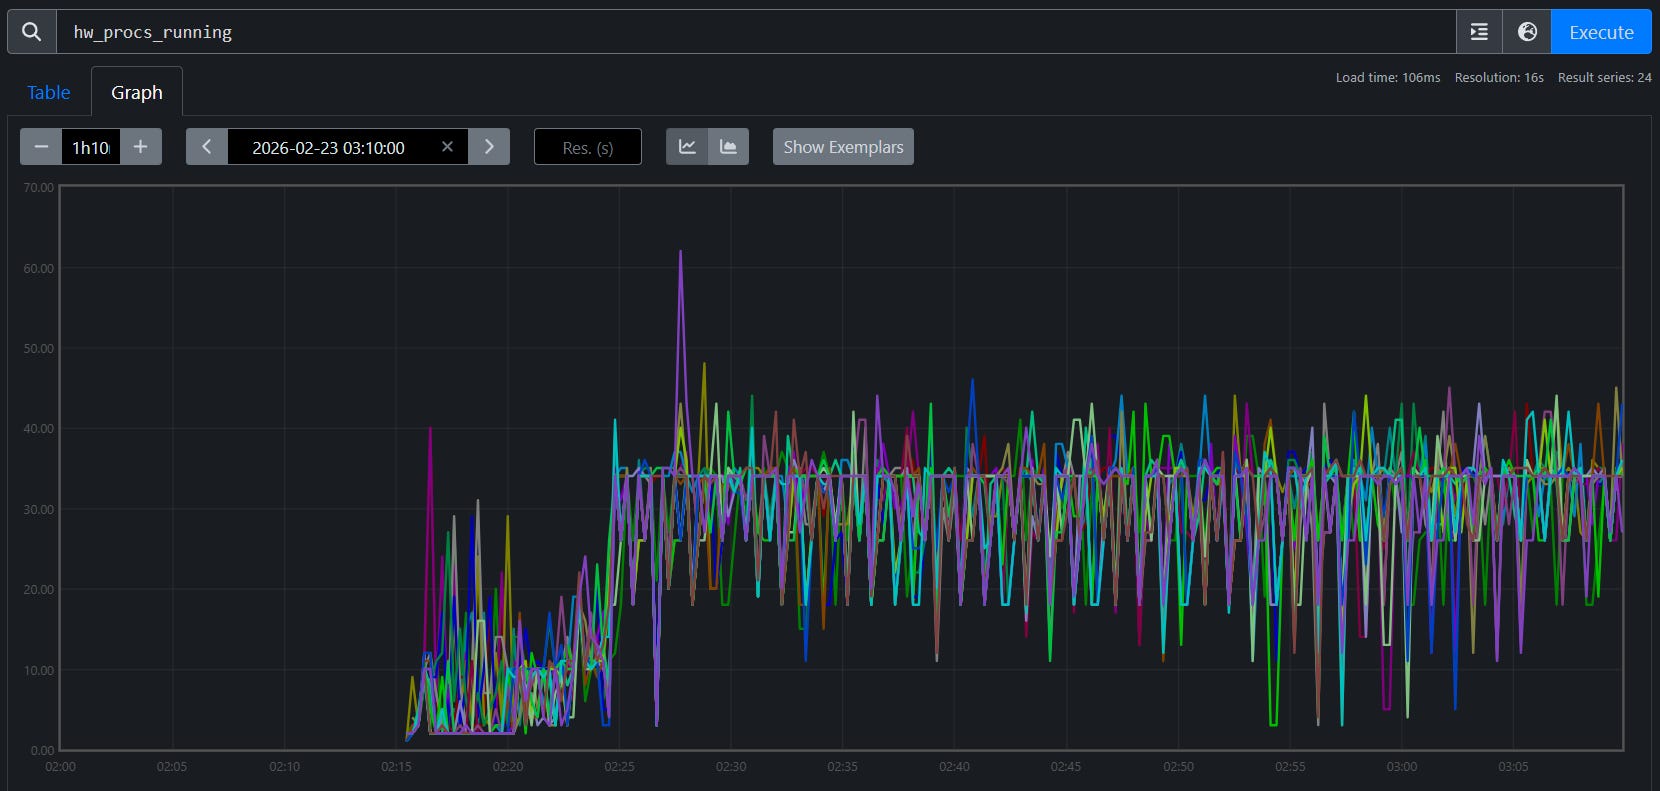
Task: Clear the end time with X
Action: coord(447,147)
